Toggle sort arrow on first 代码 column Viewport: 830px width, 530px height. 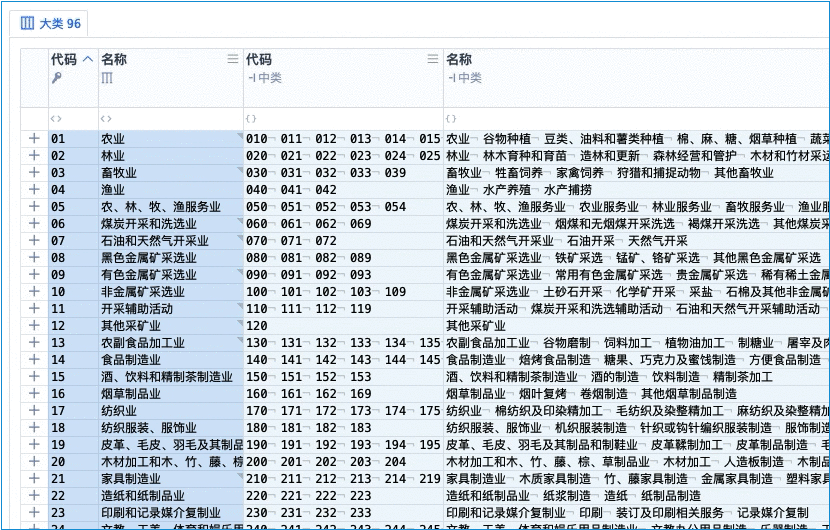pos(88,60)
